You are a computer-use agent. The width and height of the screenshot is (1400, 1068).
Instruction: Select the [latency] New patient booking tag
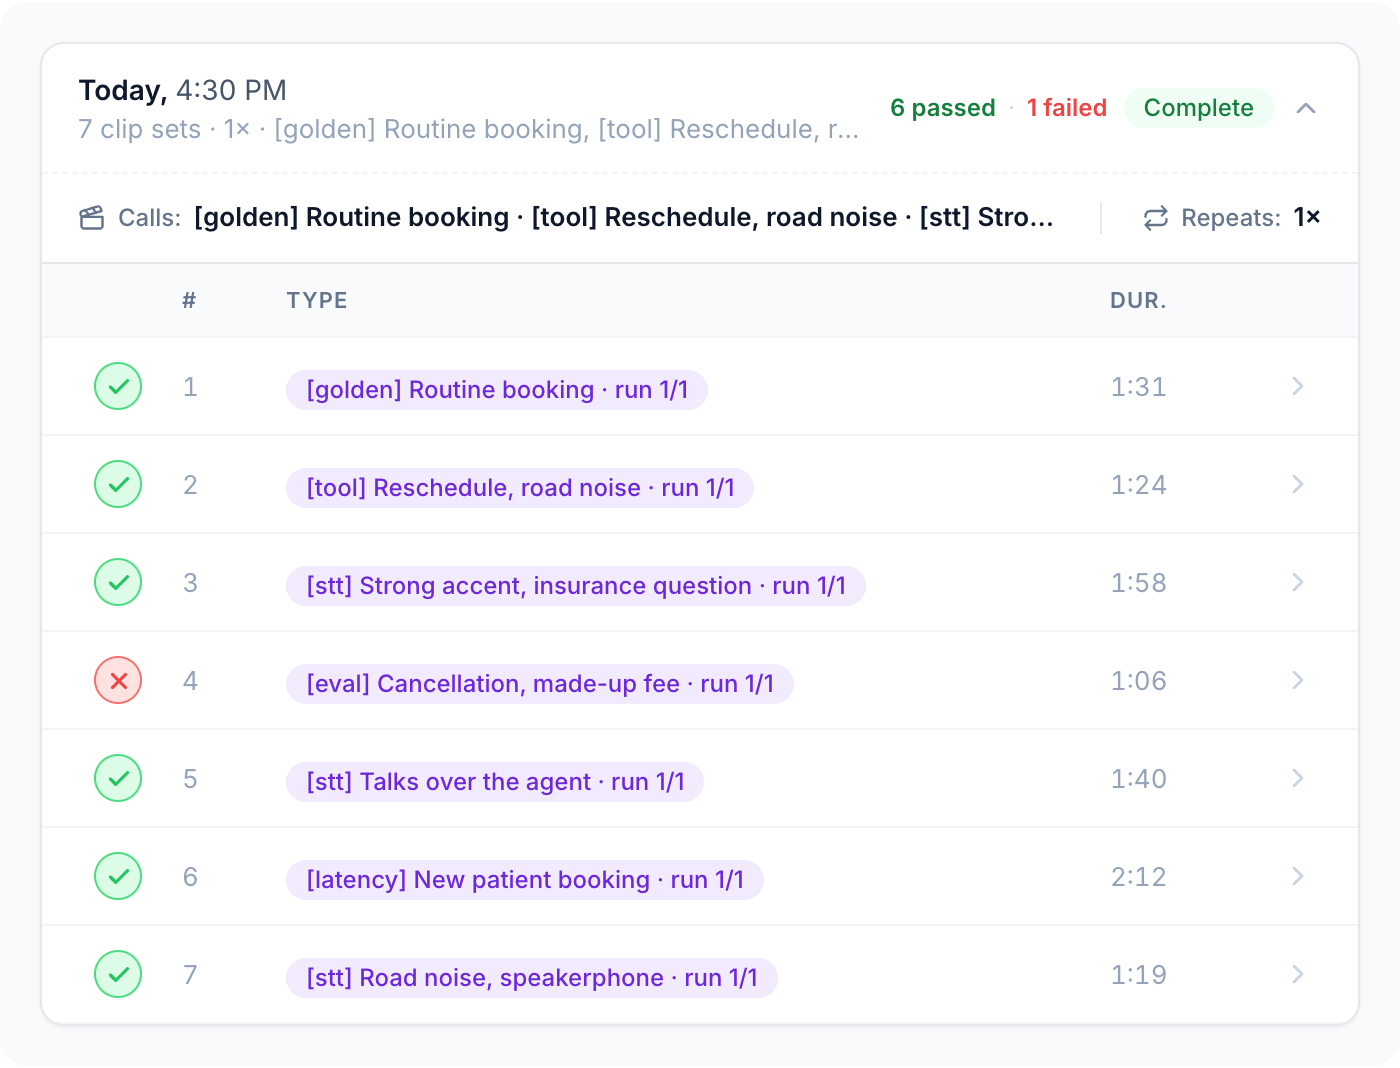(525, 880)
